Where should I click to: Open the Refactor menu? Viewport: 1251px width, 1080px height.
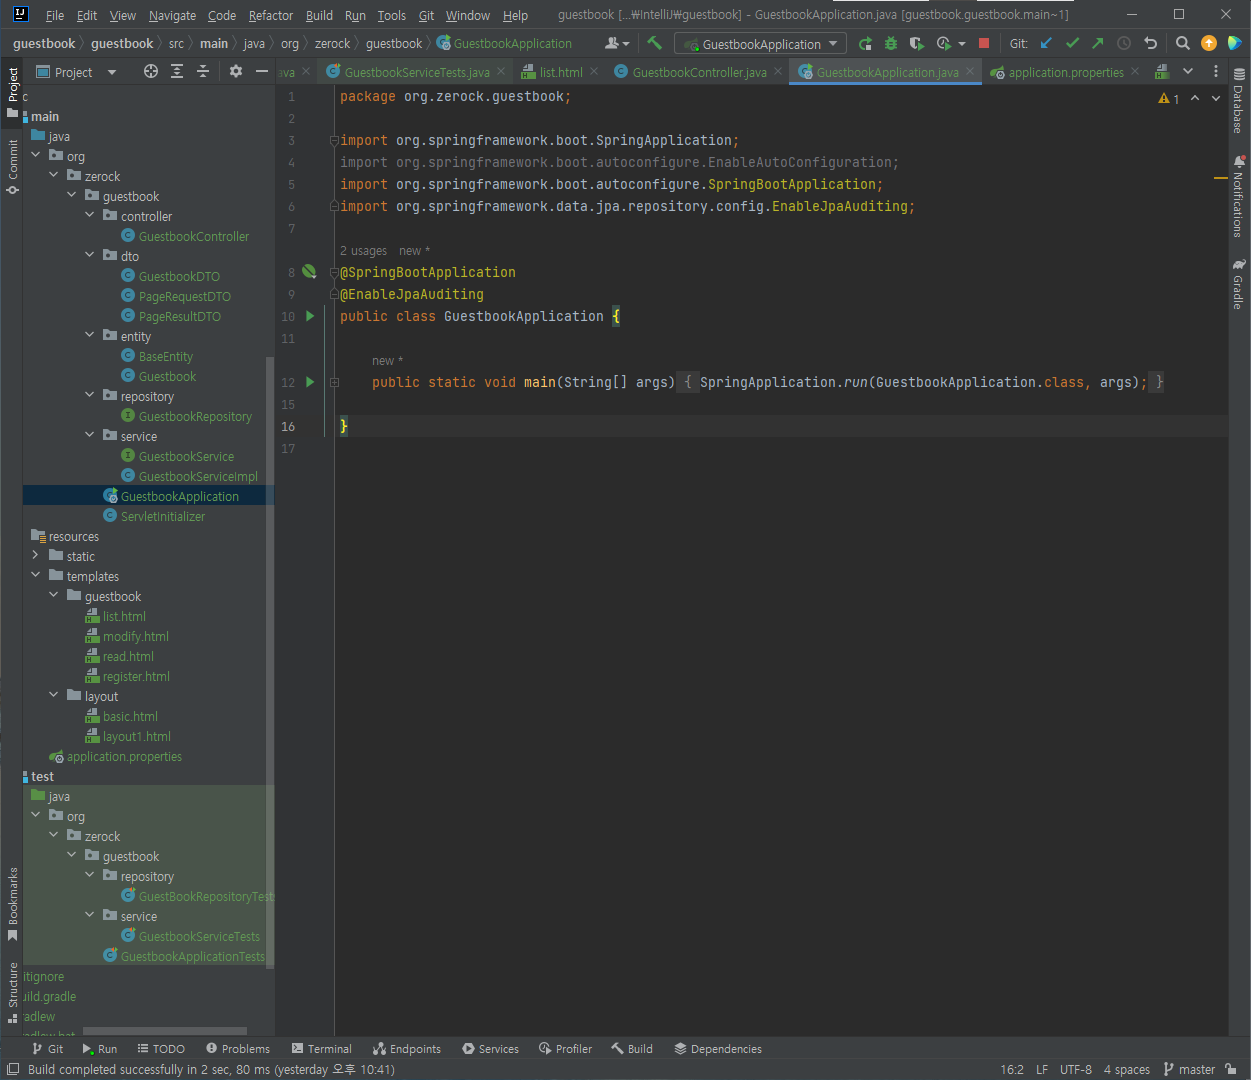tap(271, 15)
